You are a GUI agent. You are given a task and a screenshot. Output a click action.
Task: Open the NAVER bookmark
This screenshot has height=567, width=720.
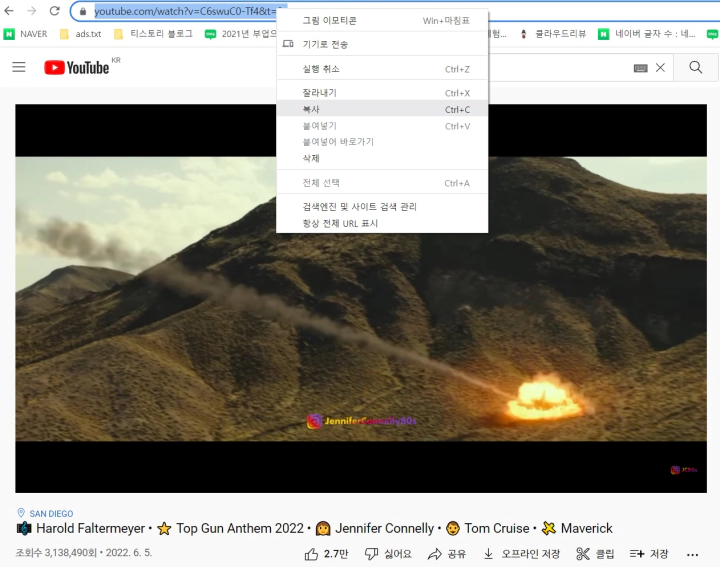pyautogui.click(x=26, y=34)
